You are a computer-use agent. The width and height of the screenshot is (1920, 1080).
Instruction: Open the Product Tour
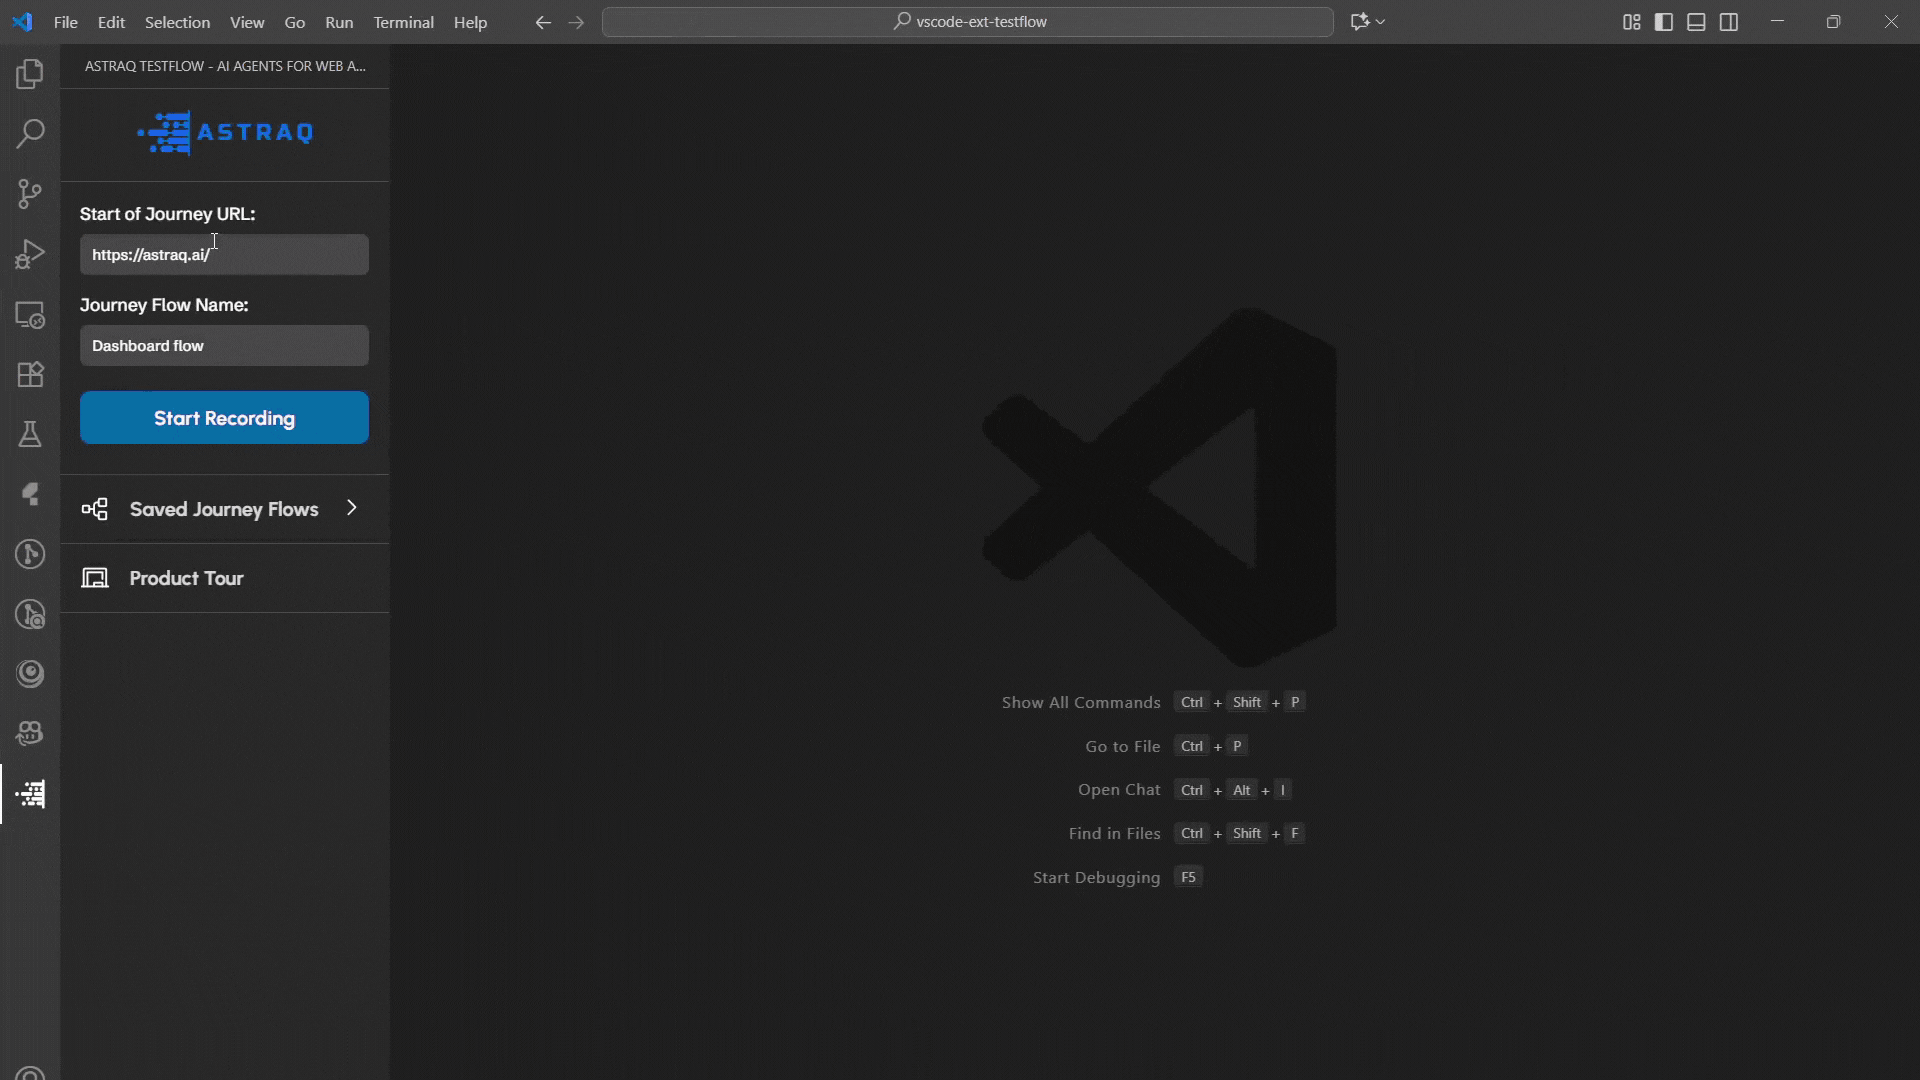[186, 578]
